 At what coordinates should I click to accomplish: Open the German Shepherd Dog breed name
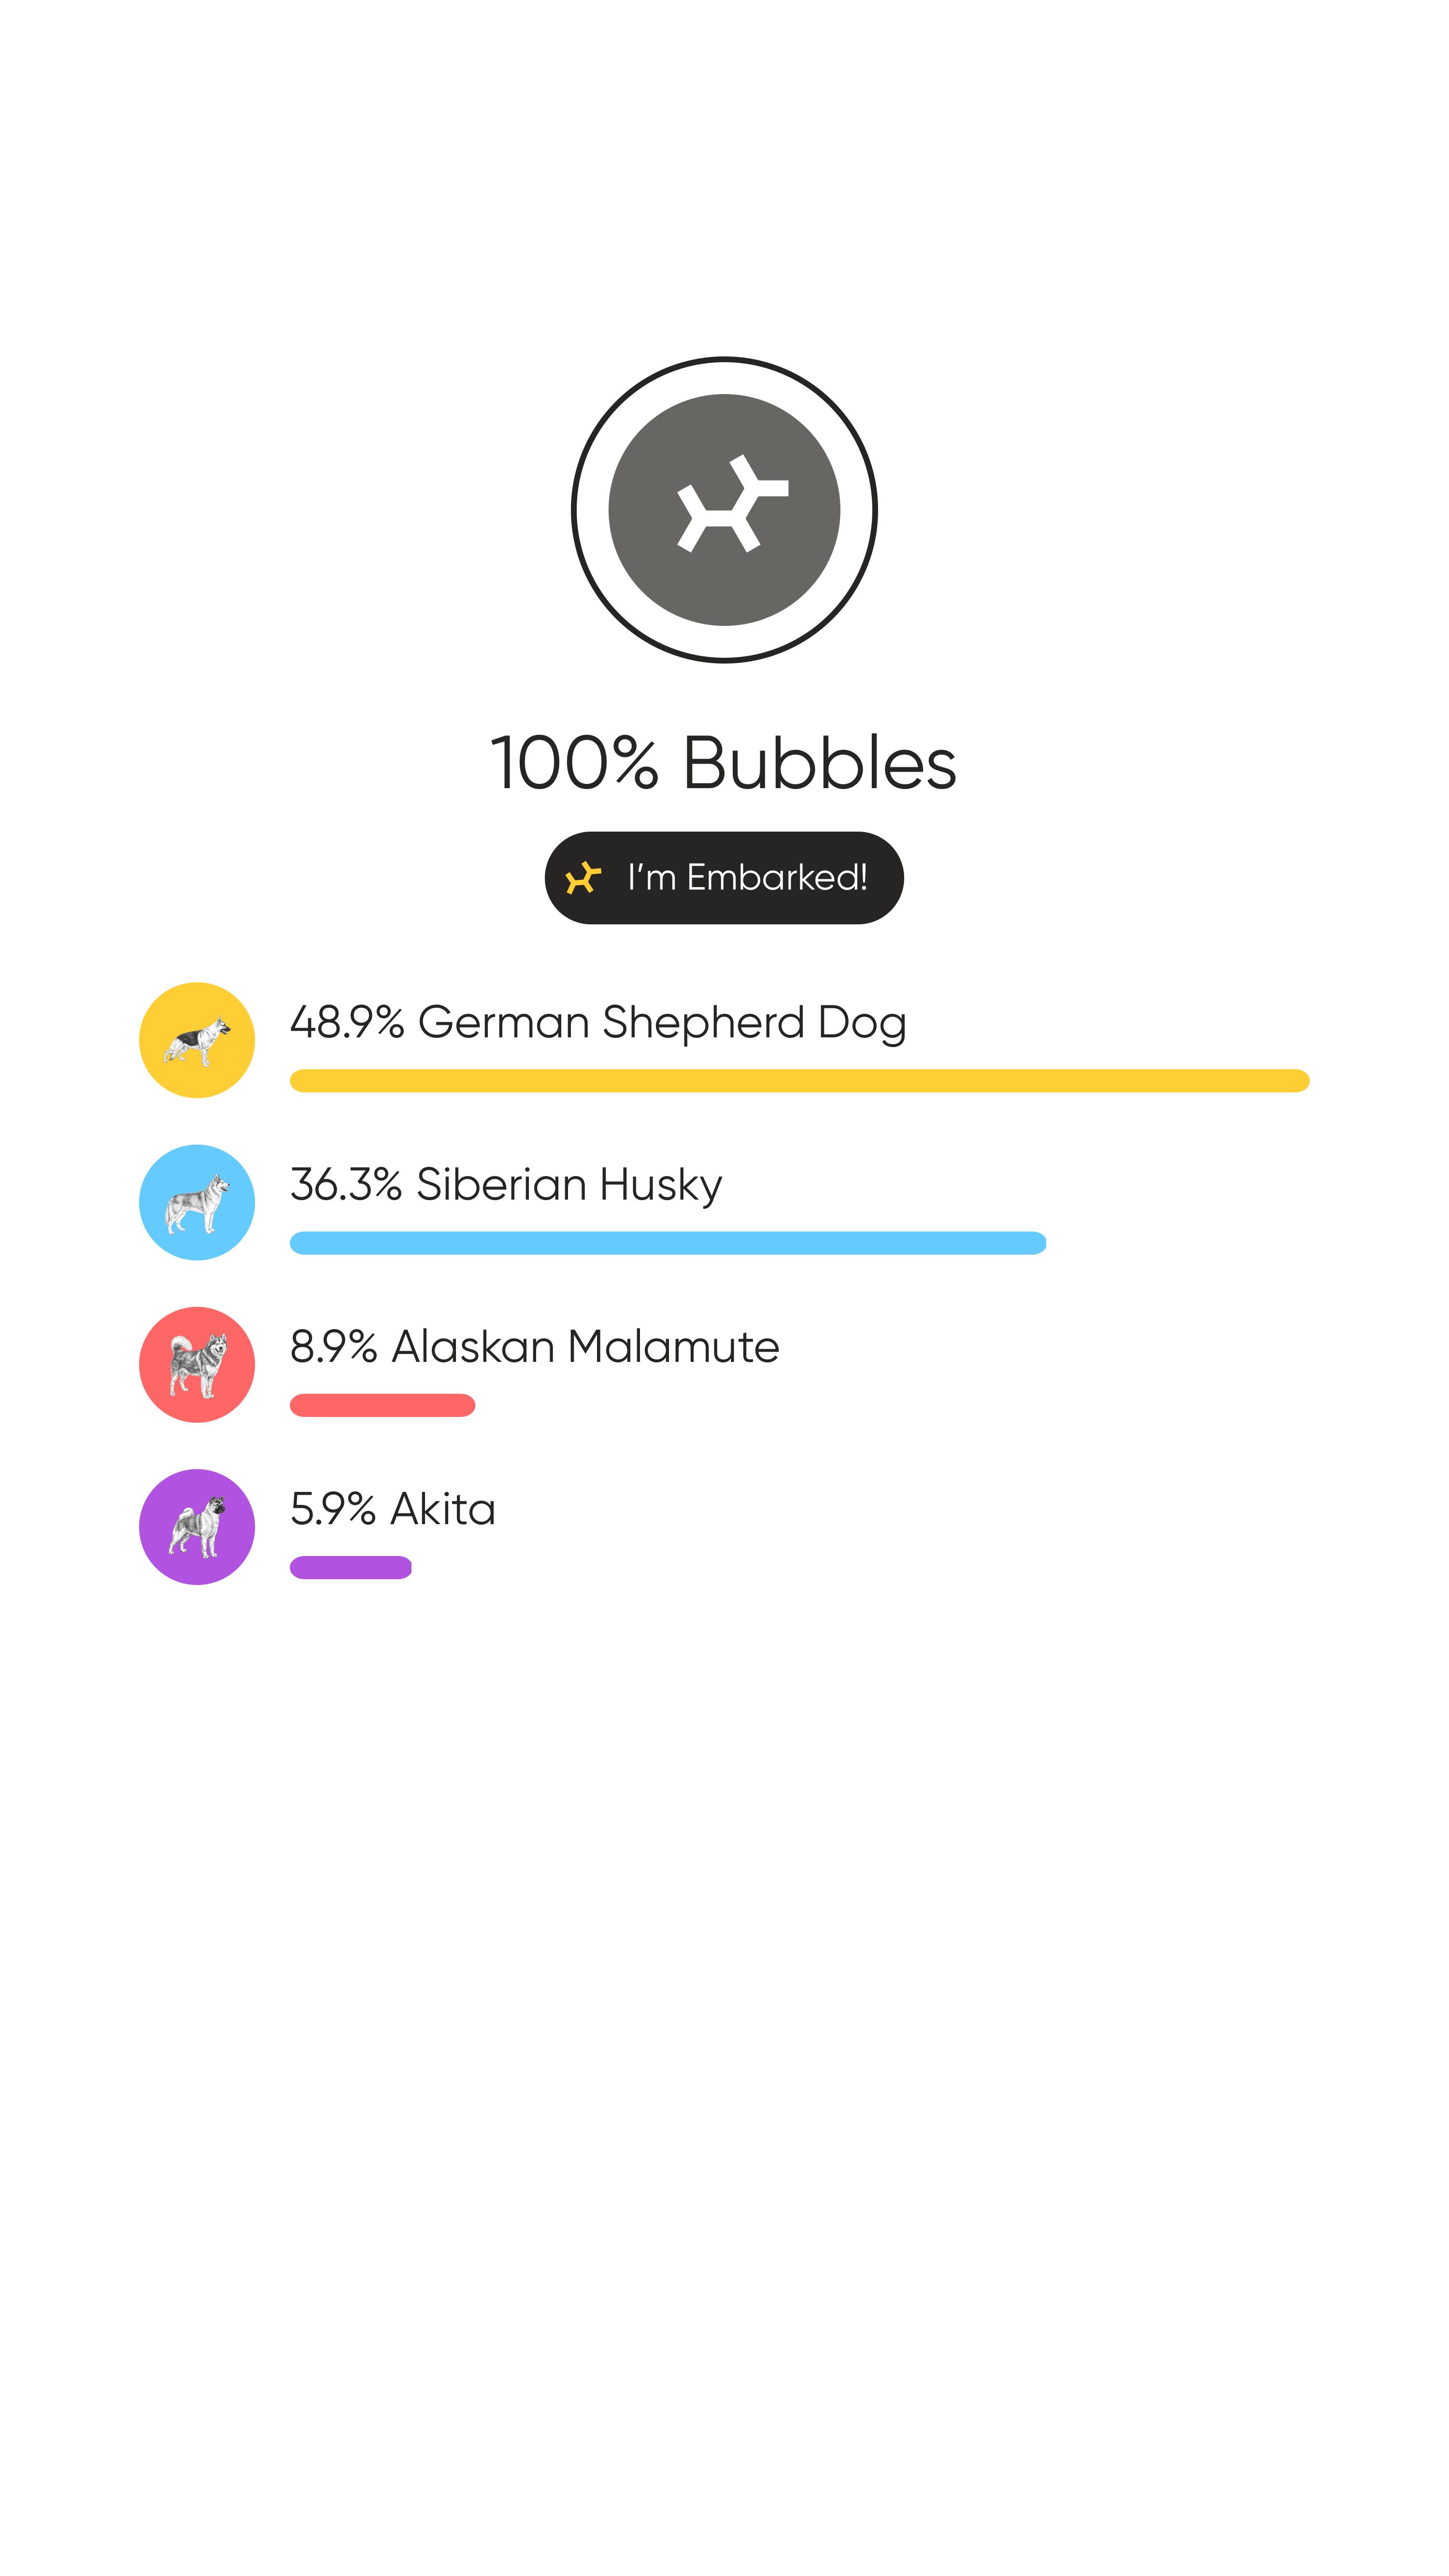(x=662, y=1023)
